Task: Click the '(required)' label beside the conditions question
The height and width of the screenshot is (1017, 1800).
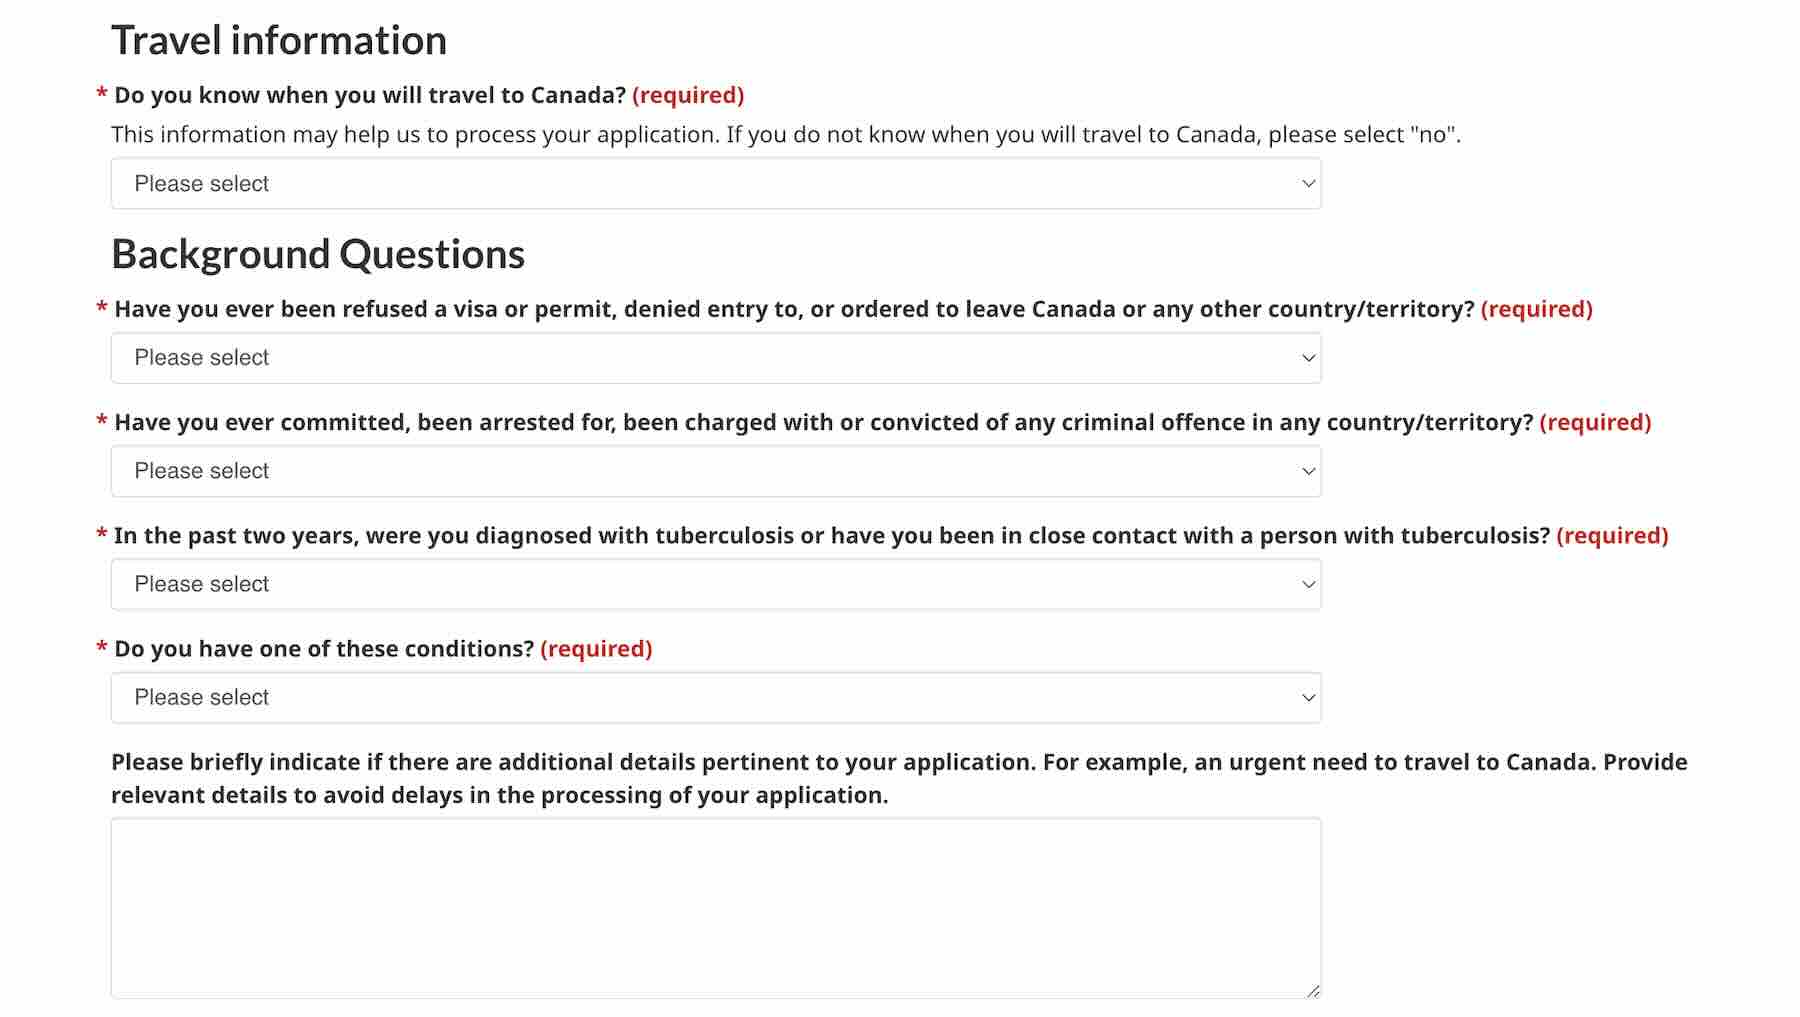Action: click(596, 648)
